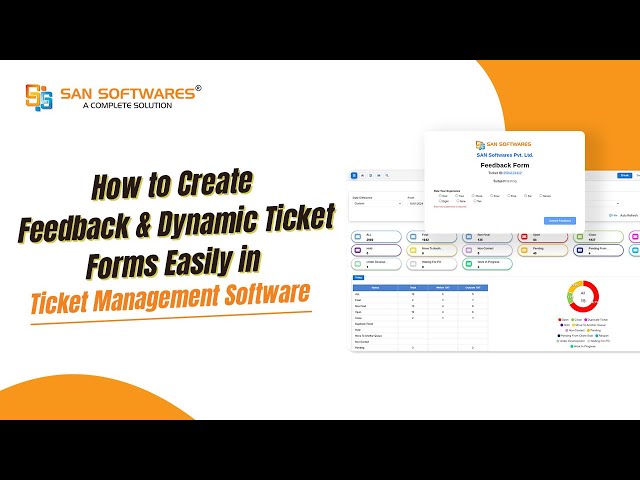Open the green Work In Progress card icon

(x=469, y=264)
